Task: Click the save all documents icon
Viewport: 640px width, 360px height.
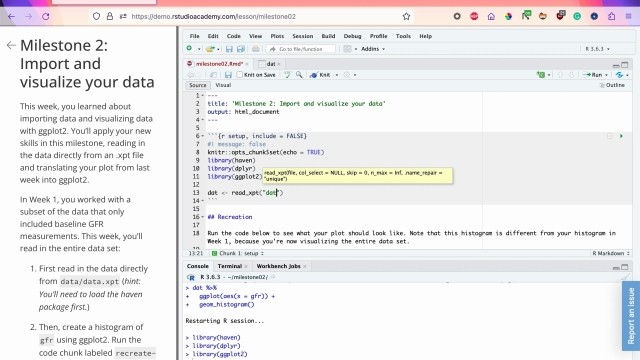Action: [241, 49]
